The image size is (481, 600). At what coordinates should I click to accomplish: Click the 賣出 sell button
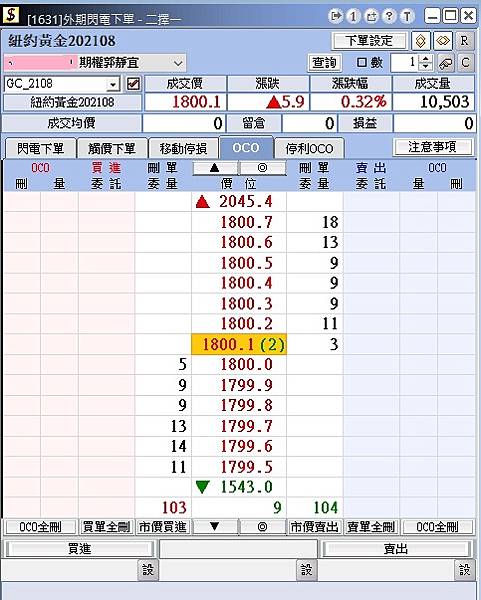(396, 549)
